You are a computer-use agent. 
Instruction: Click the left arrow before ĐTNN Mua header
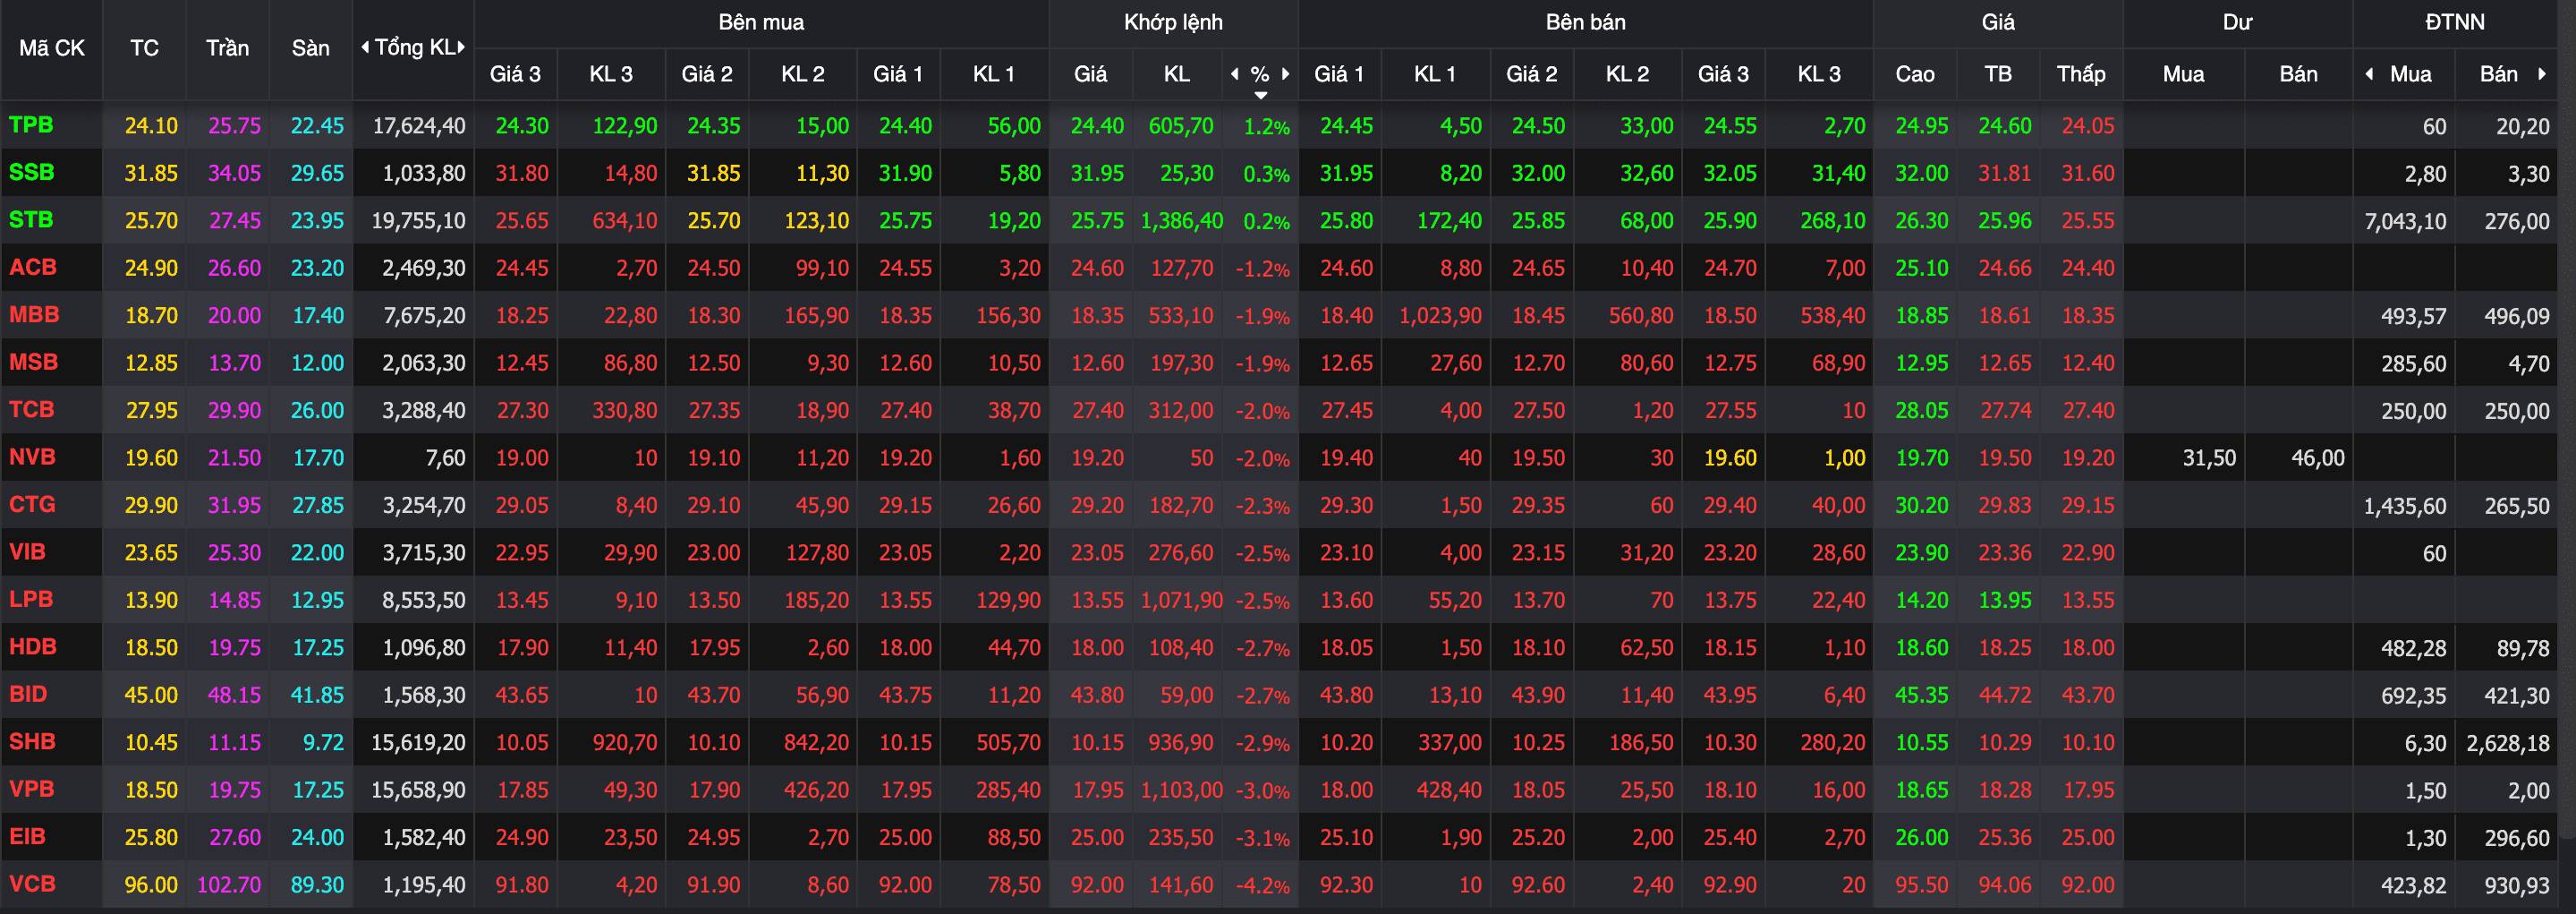point(2369,73)
